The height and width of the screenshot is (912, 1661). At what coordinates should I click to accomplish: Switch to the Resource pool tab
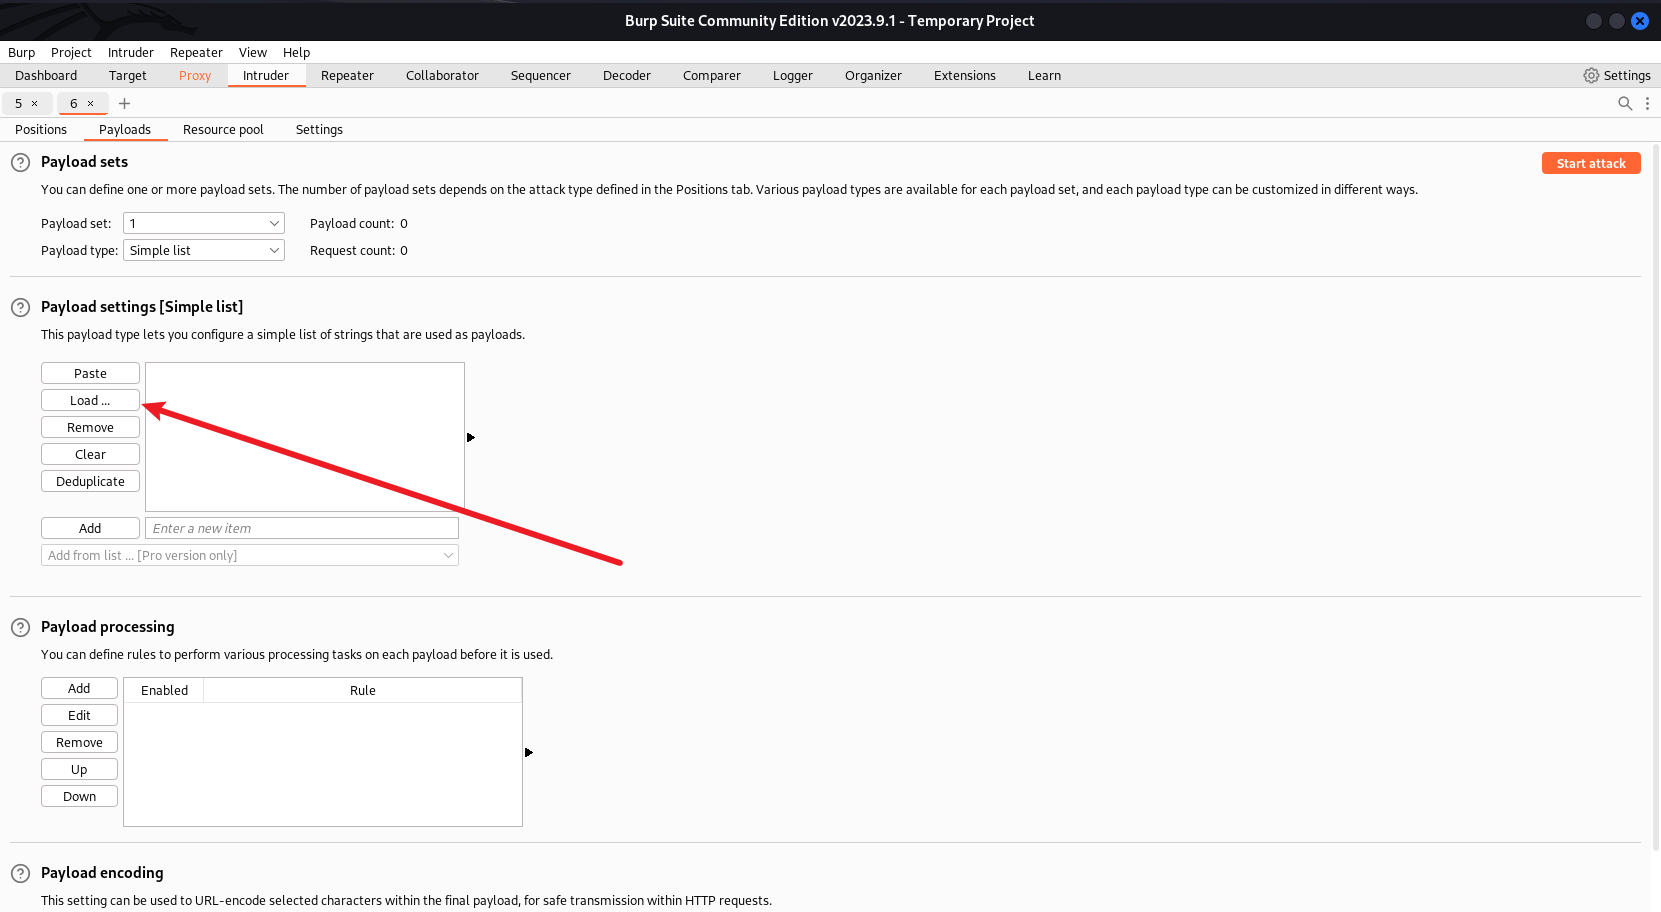point(223,129)
